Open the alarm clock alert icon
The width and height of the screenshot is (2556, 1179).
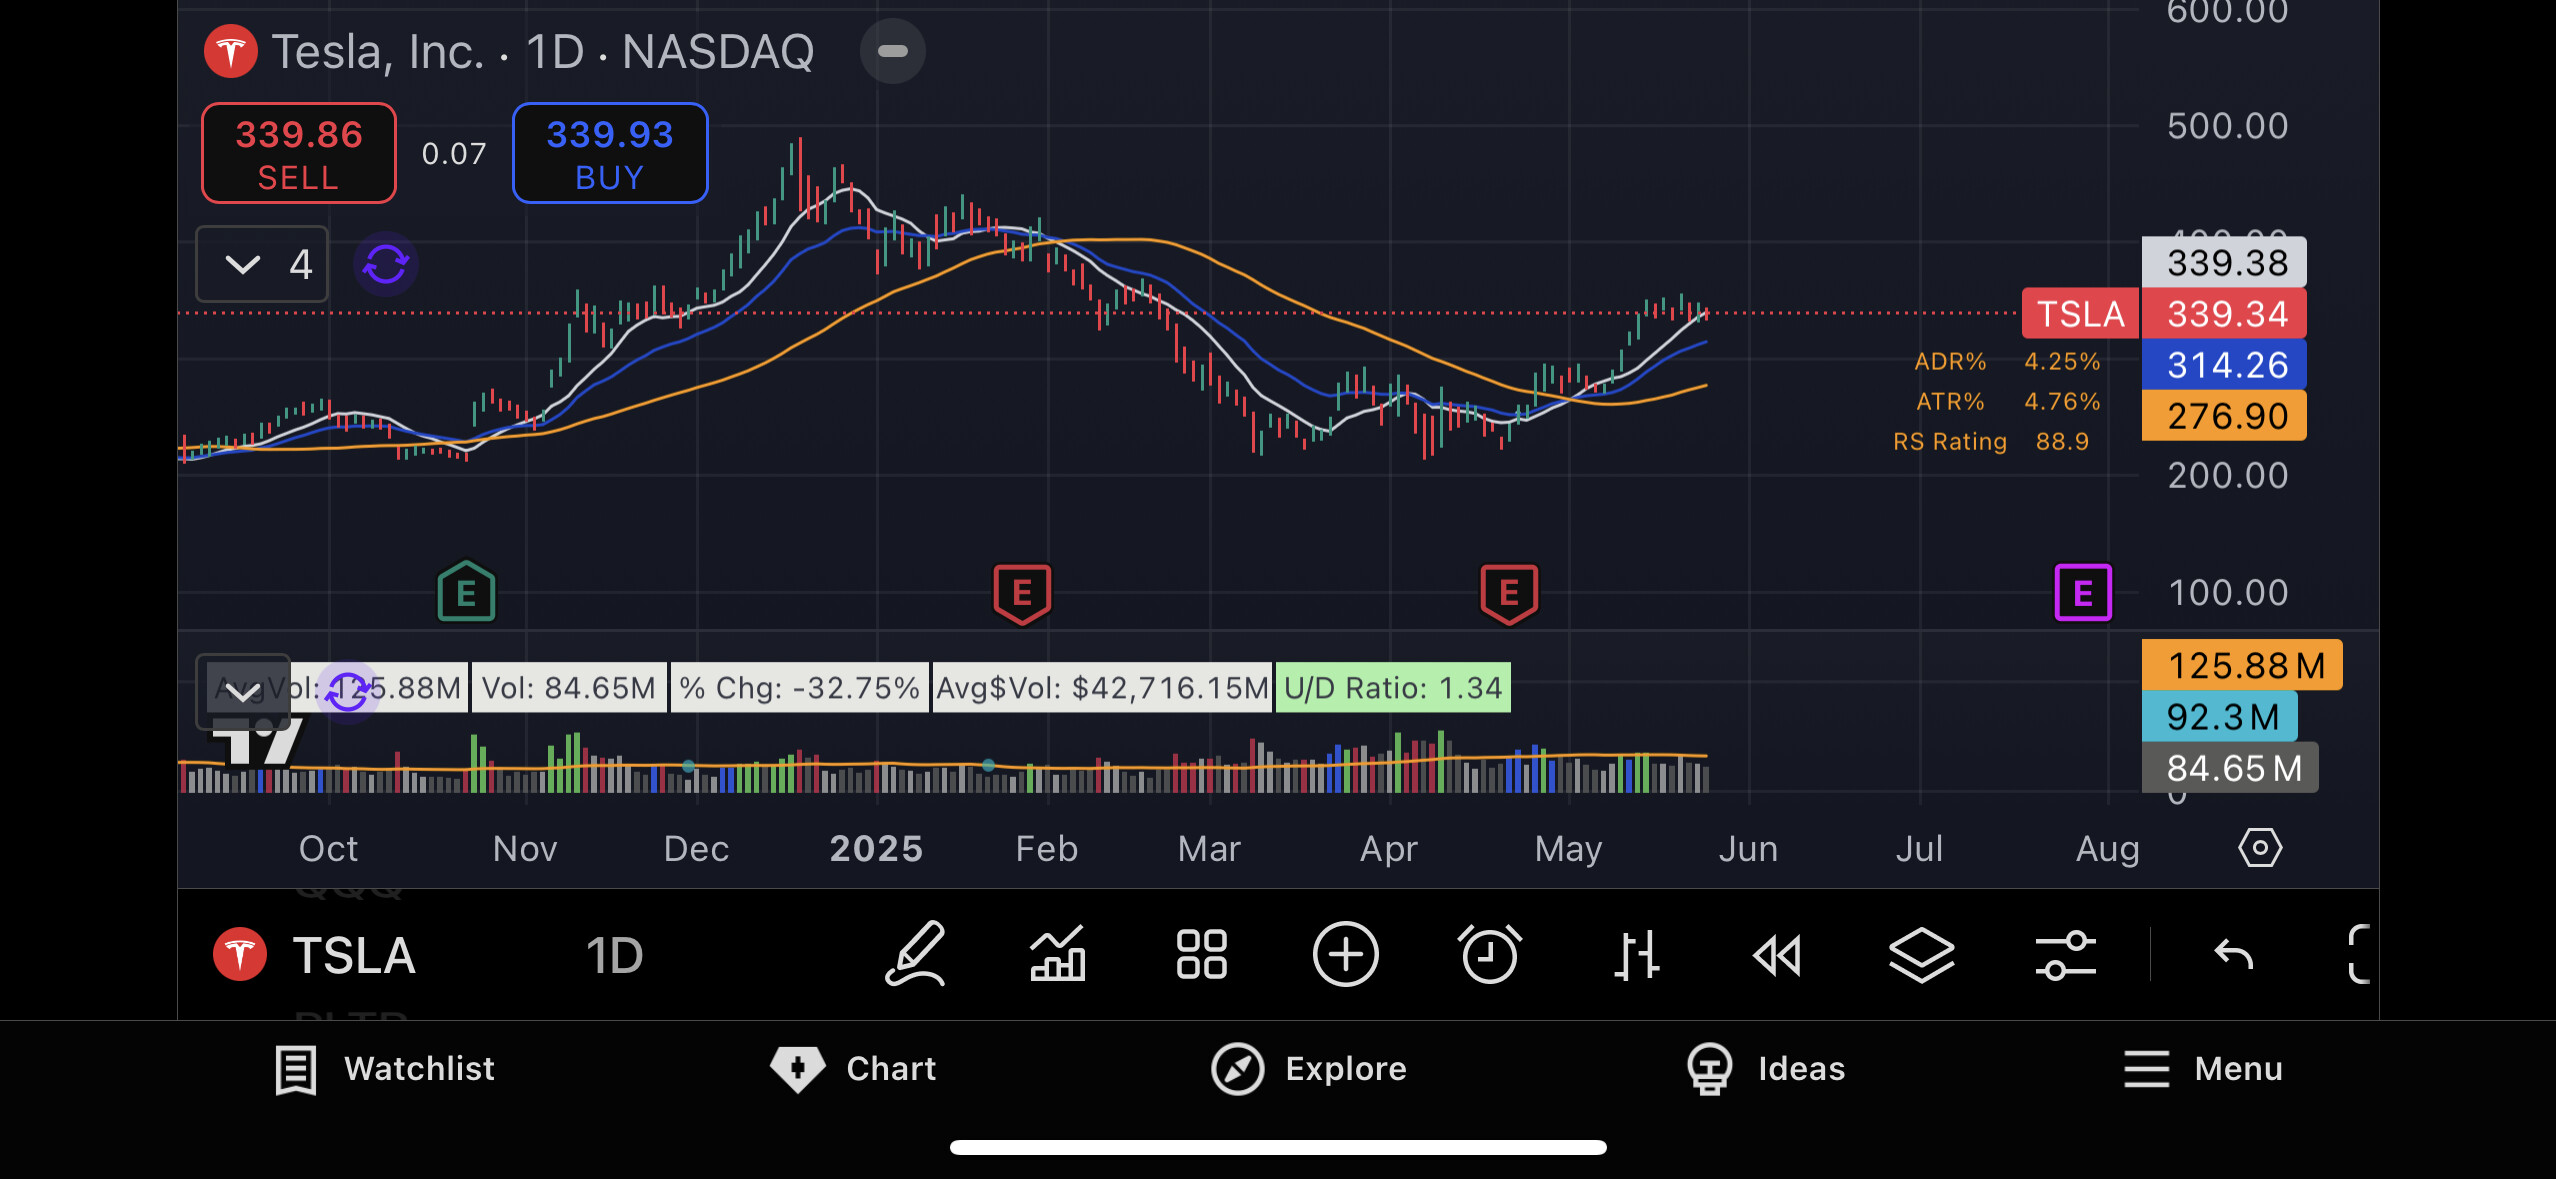point(1490,955)
